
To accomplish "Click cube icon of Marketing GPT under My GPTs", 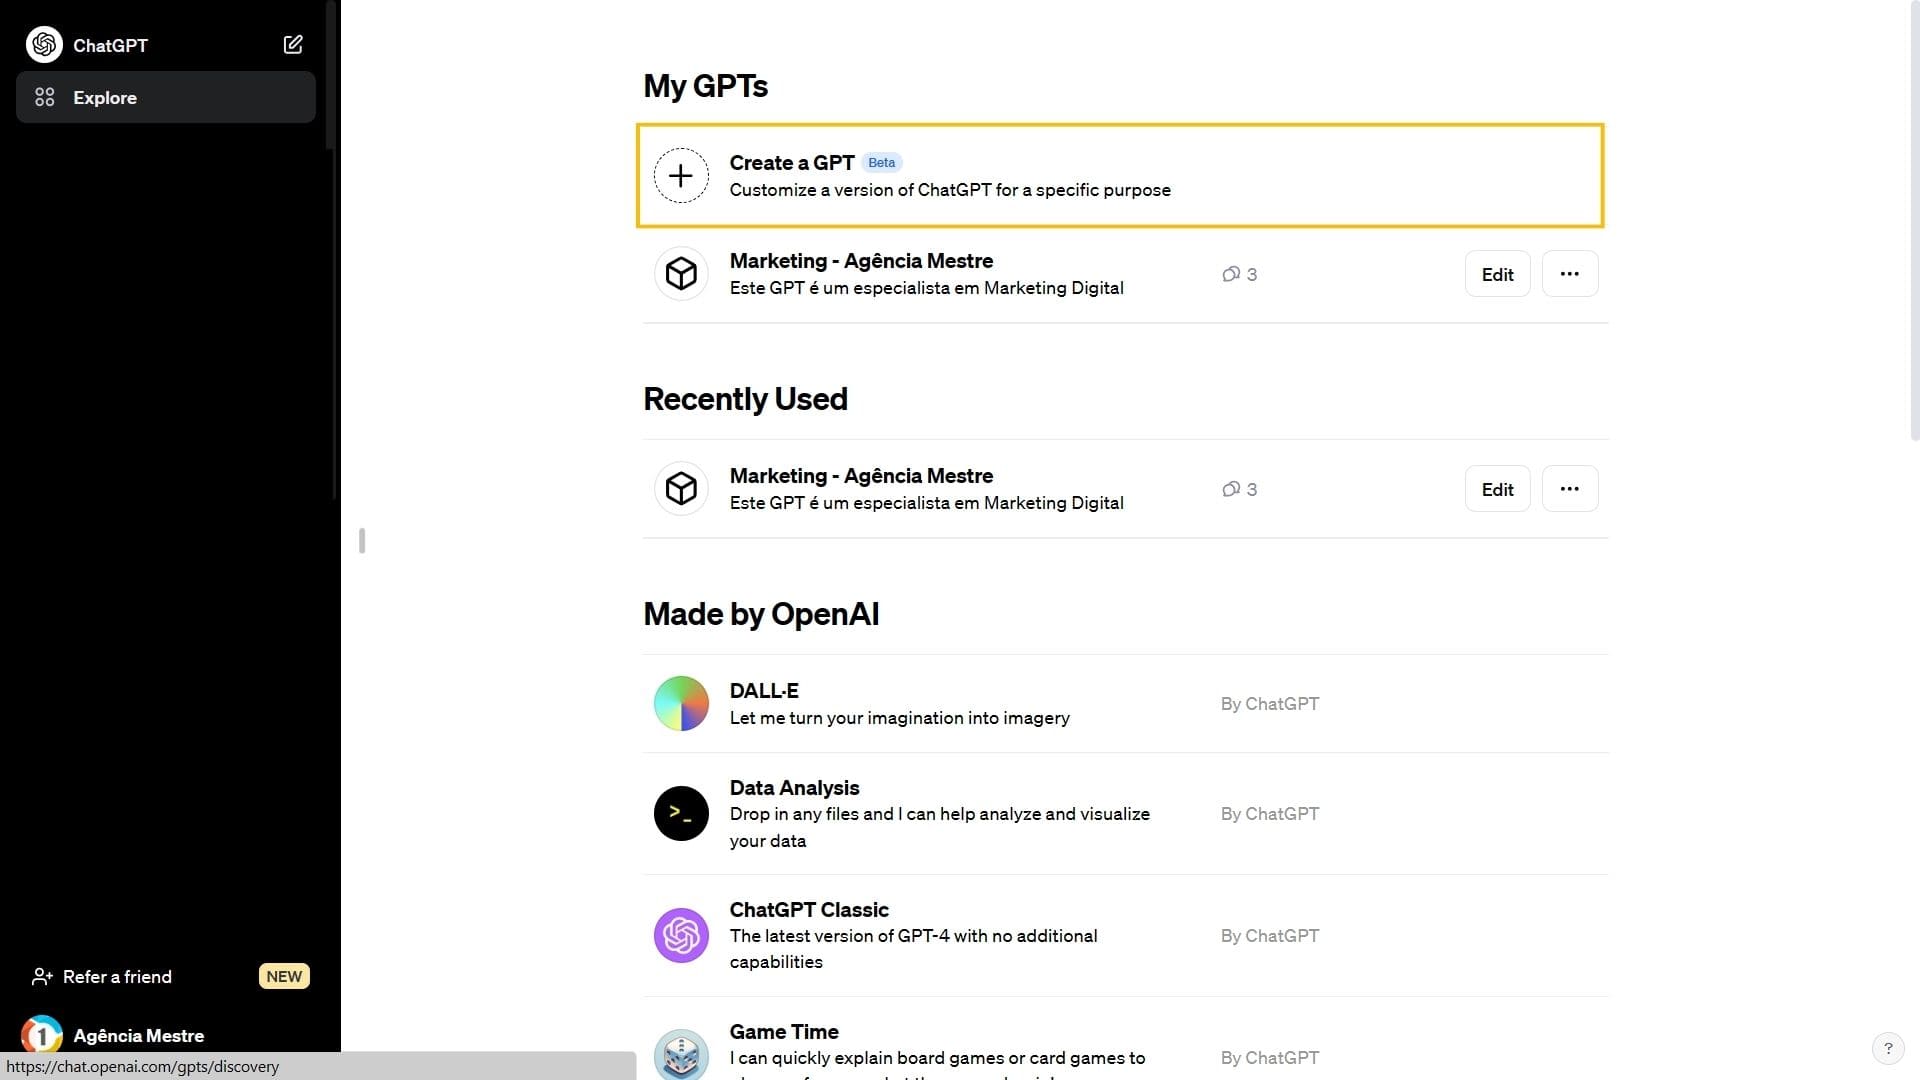I will pos(681,274).
